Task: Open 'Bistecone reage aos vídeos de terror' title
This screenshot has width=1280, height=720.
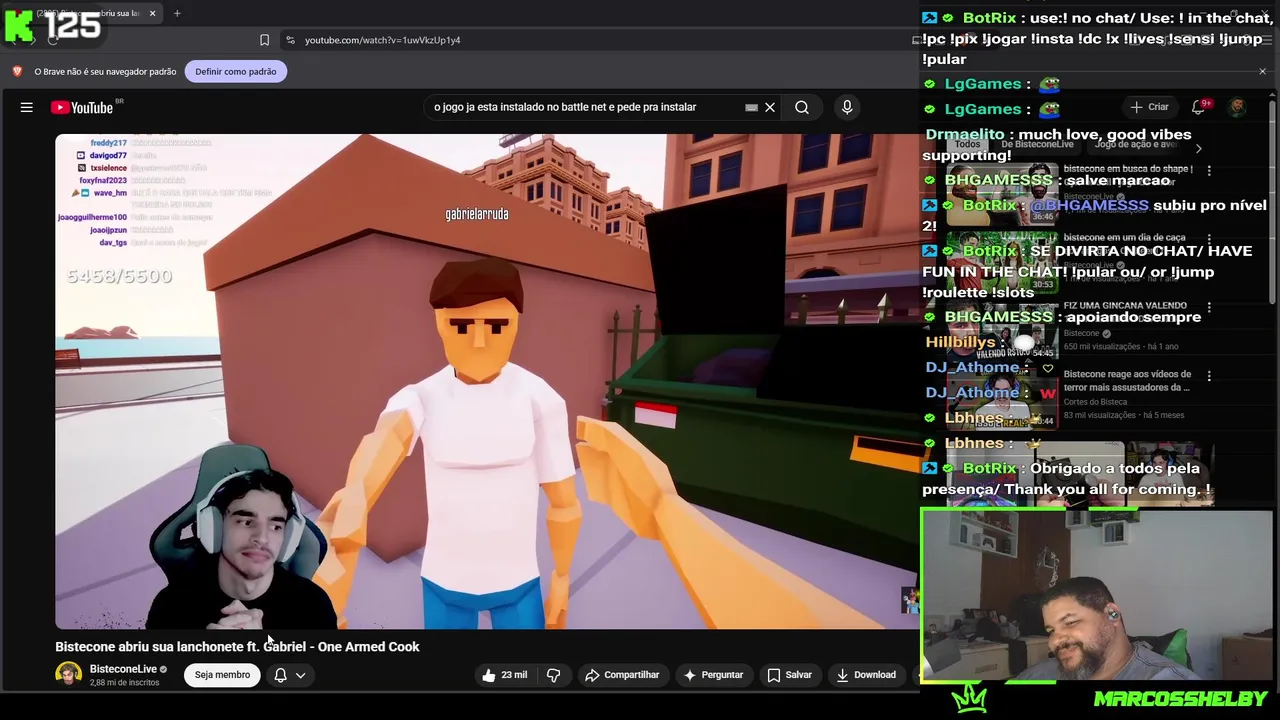Action: pyautogui.click(x=1127, y=380)
